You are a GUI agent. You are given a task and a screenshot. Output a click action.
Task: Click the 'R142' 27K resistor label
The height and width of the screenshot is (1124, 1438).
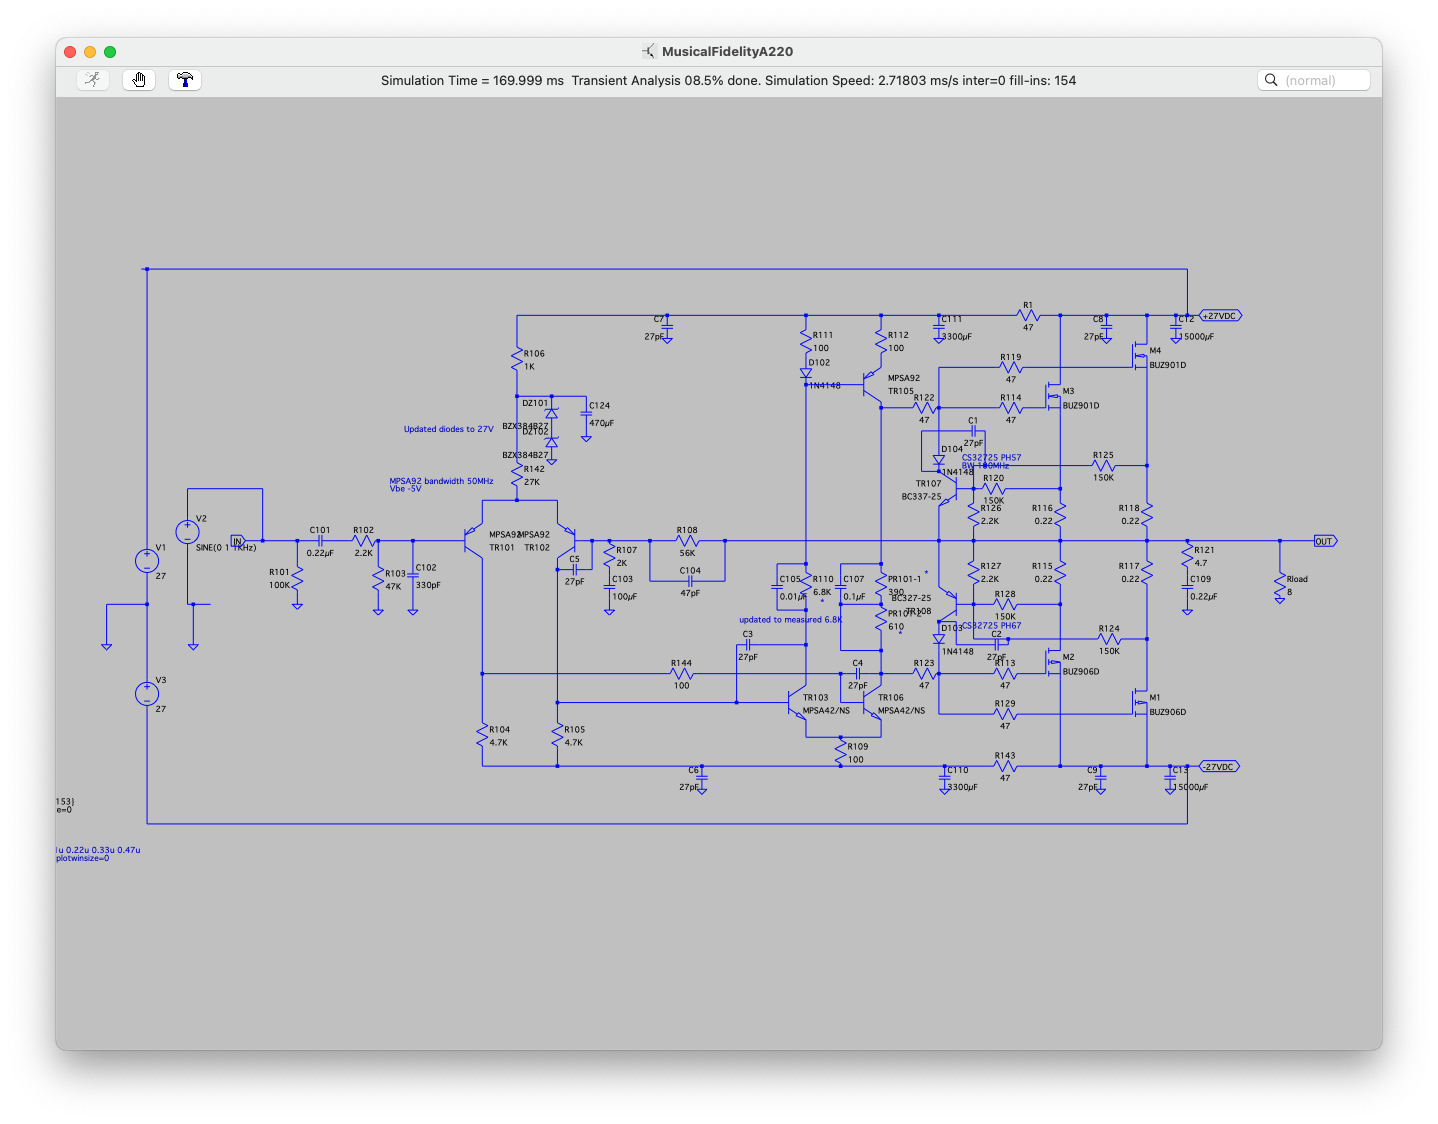[x=534, y=470]
